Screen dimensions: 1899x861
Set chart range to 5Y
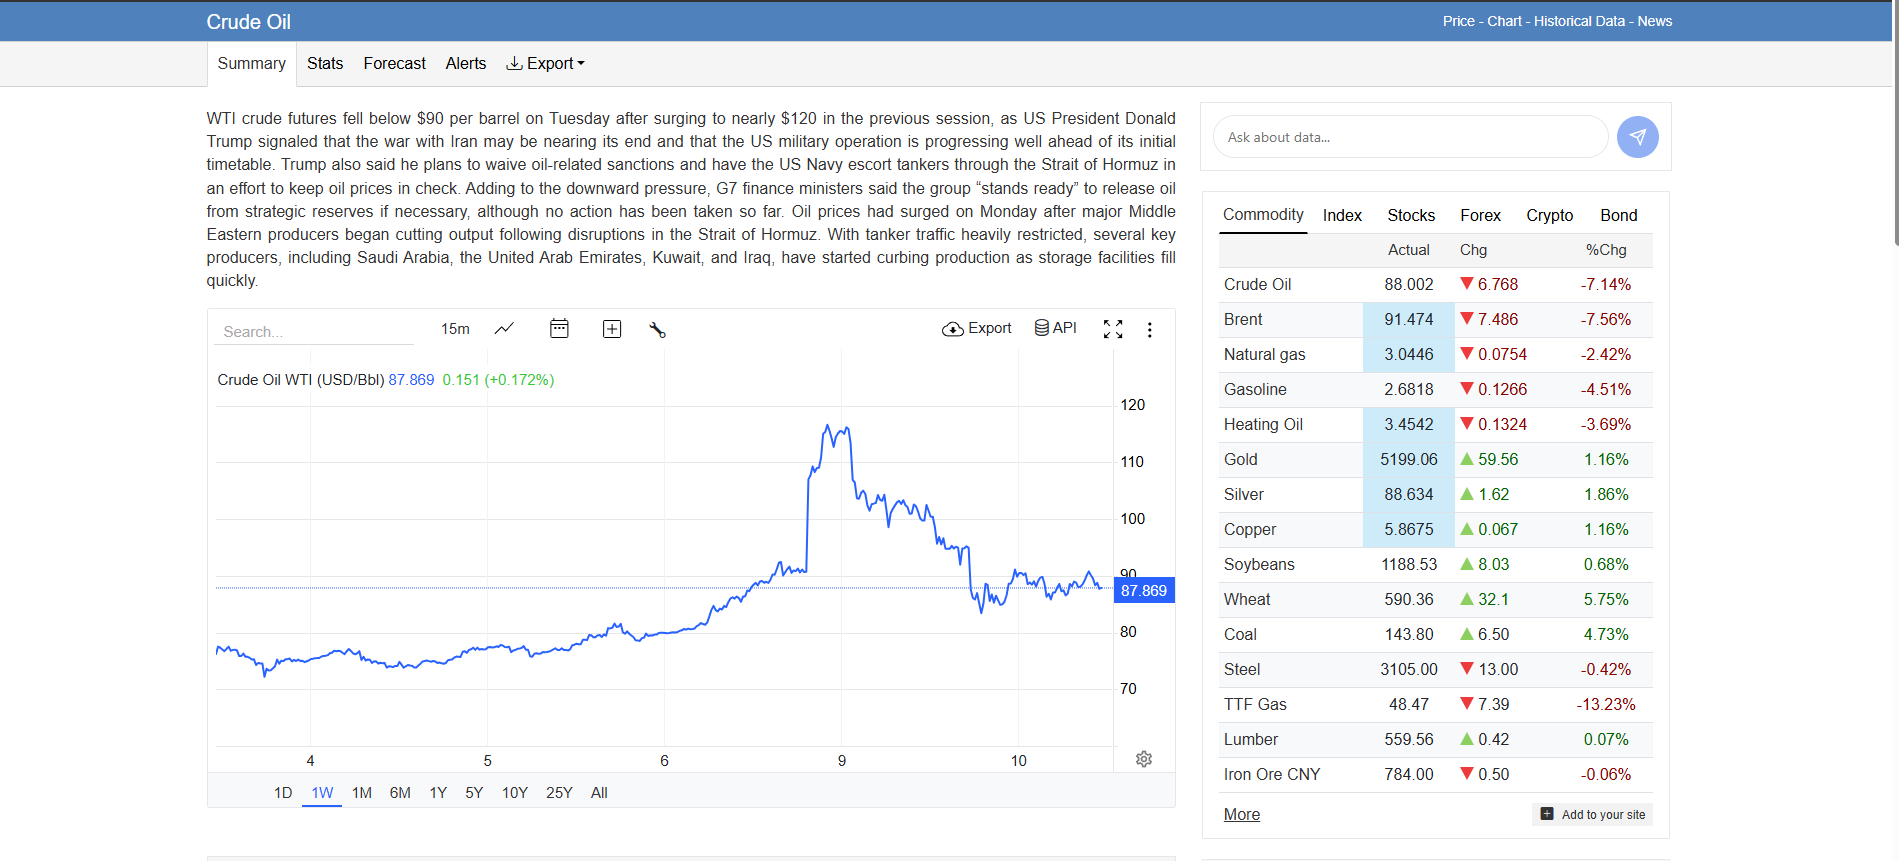(474, 793)
